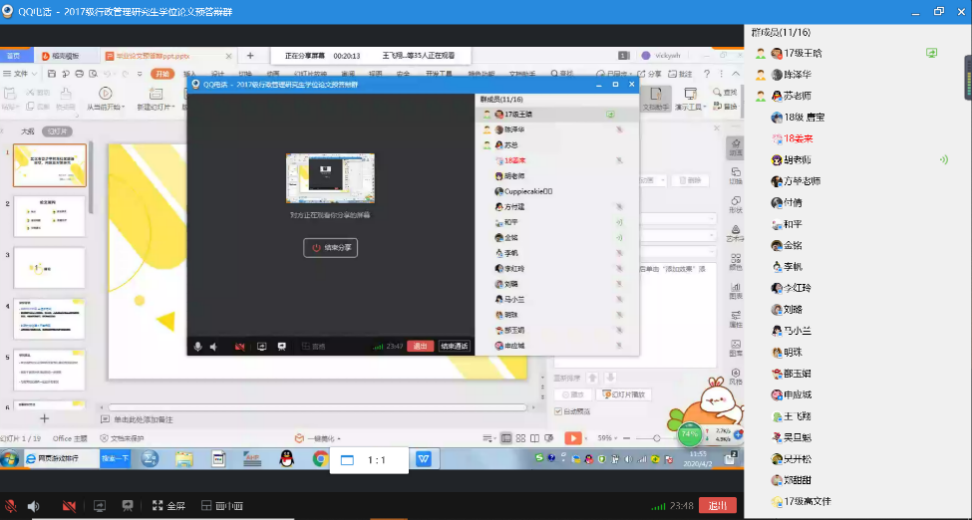This screenshot has height=520, width=972.
Task: Expand the second dropdown in the animation pane
Action: click(710, 236)
